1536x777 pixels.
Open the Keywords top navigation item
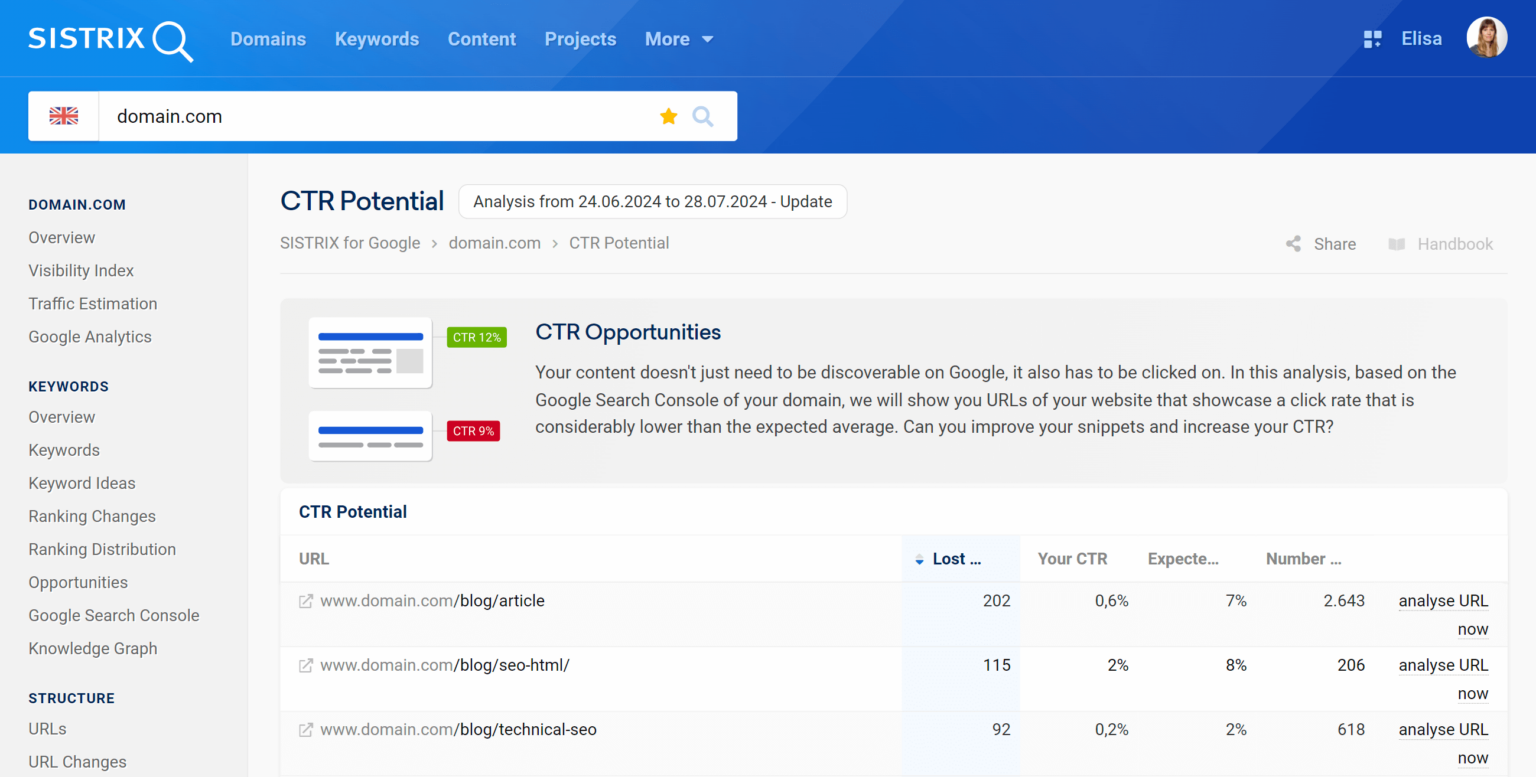click(377, 39)
